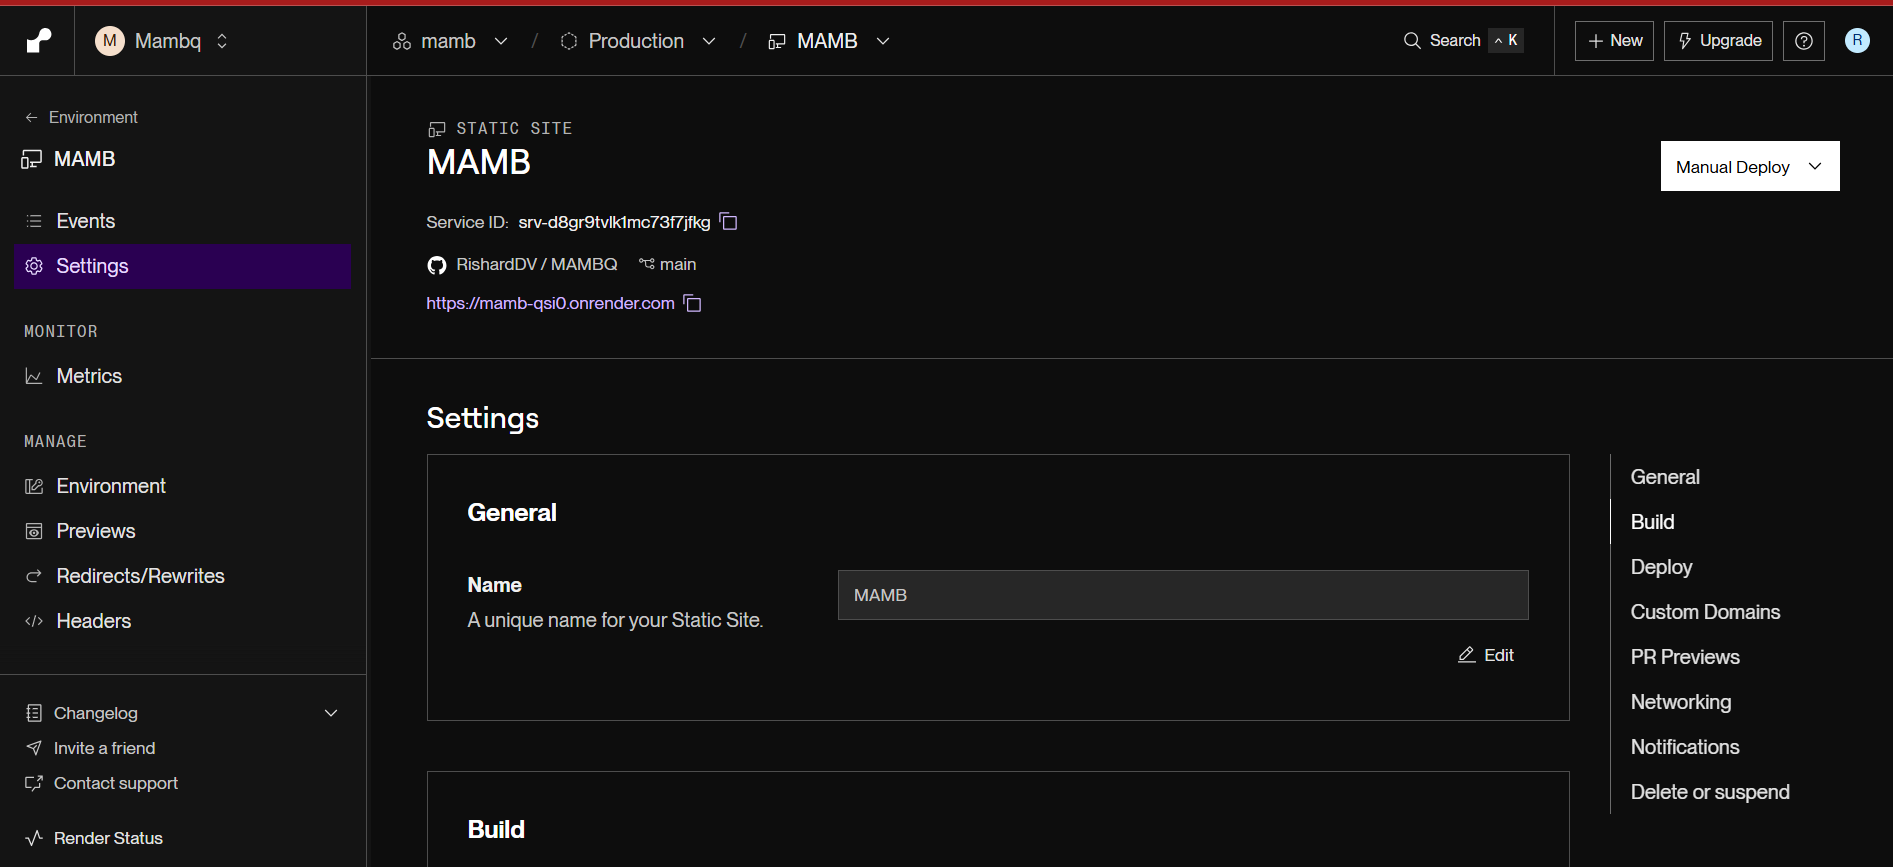Click the Render logo icon
1893x867 pixels.
(38, 41)
